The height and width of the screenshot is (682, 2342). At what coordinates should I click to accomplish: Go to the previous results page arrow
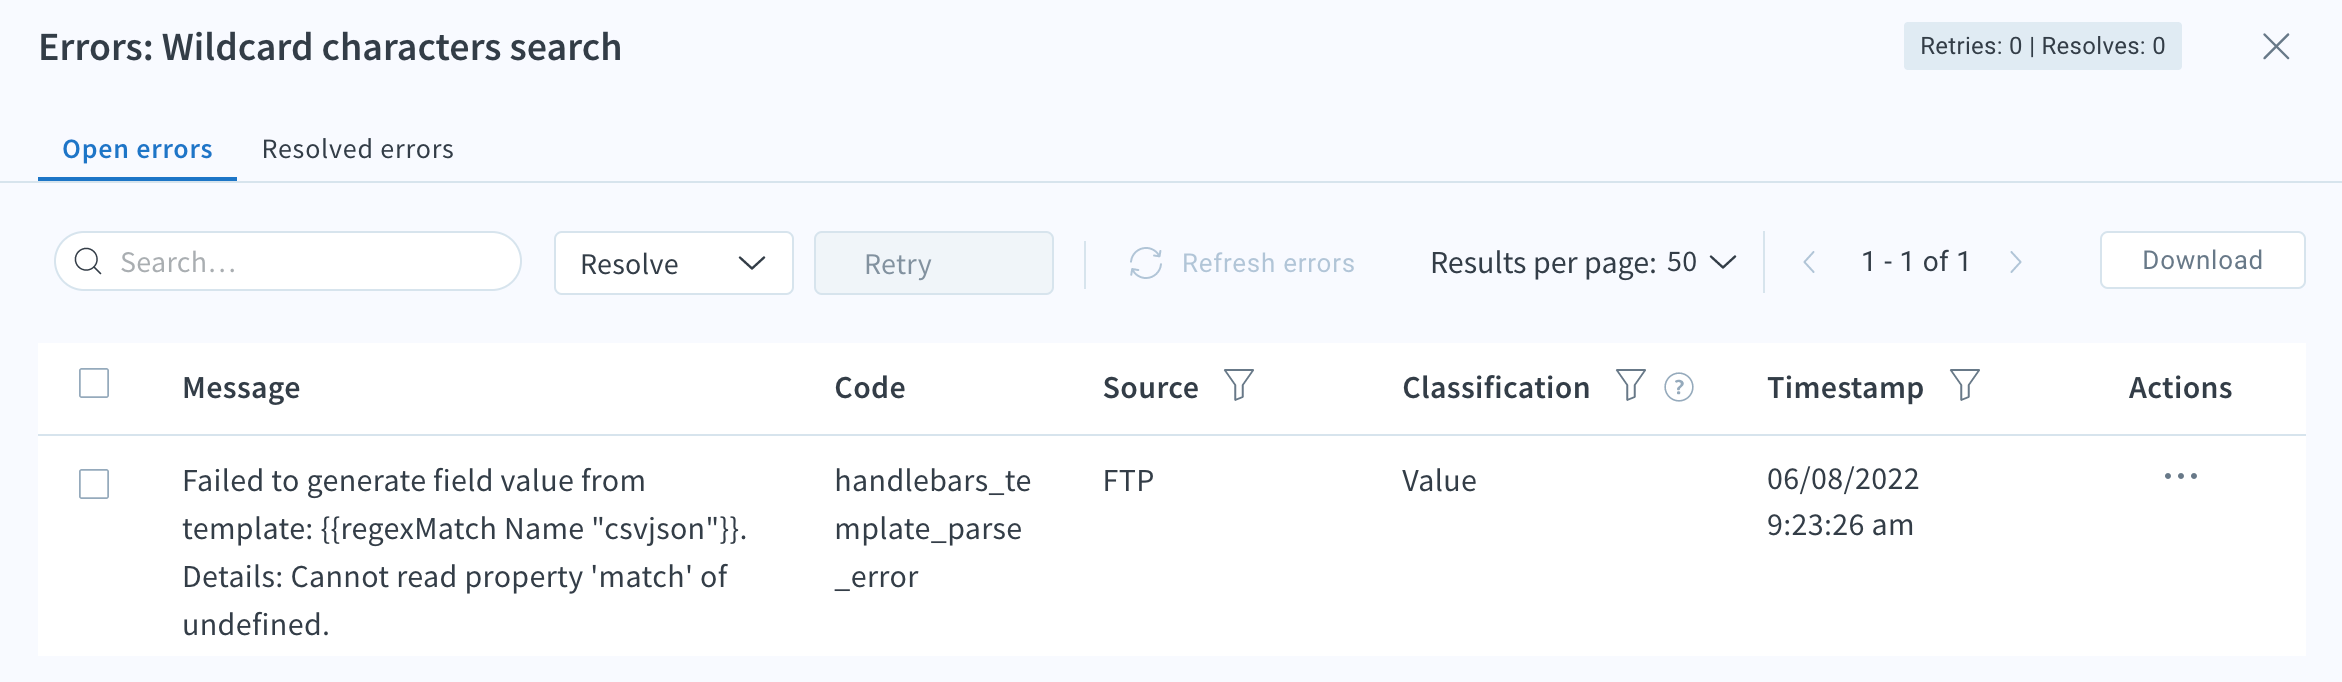click(1809, 262)
